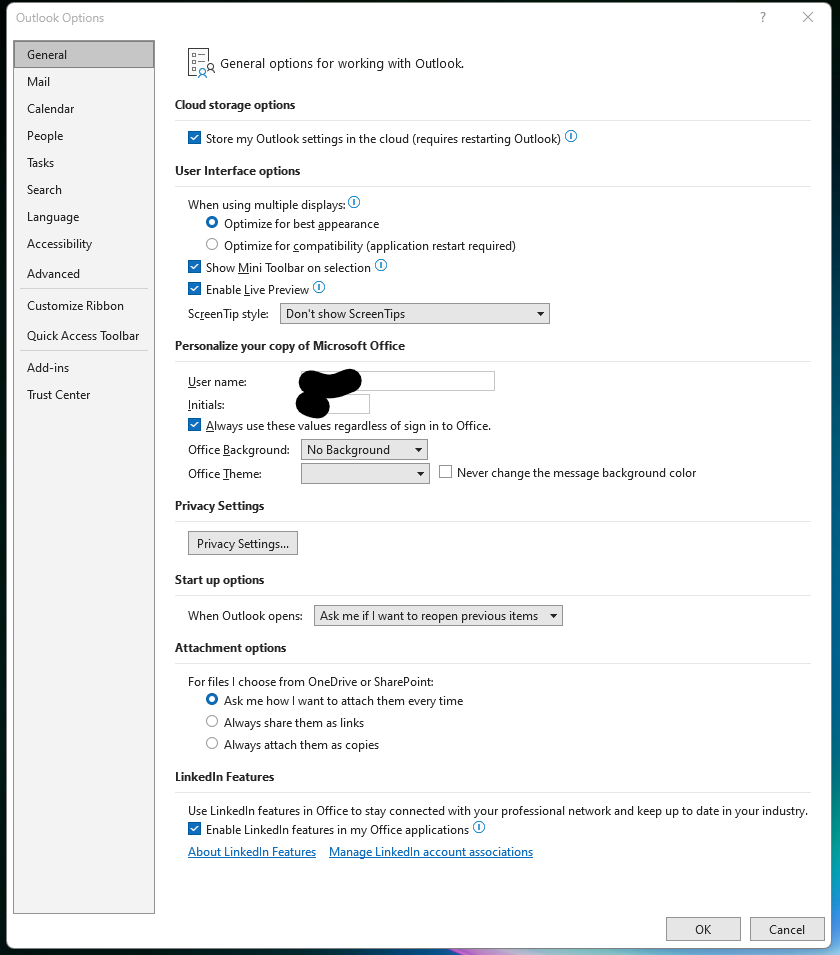Open the Add-ins category
The width and height of the screenshot is (840, 955).
tap(84, 368)
